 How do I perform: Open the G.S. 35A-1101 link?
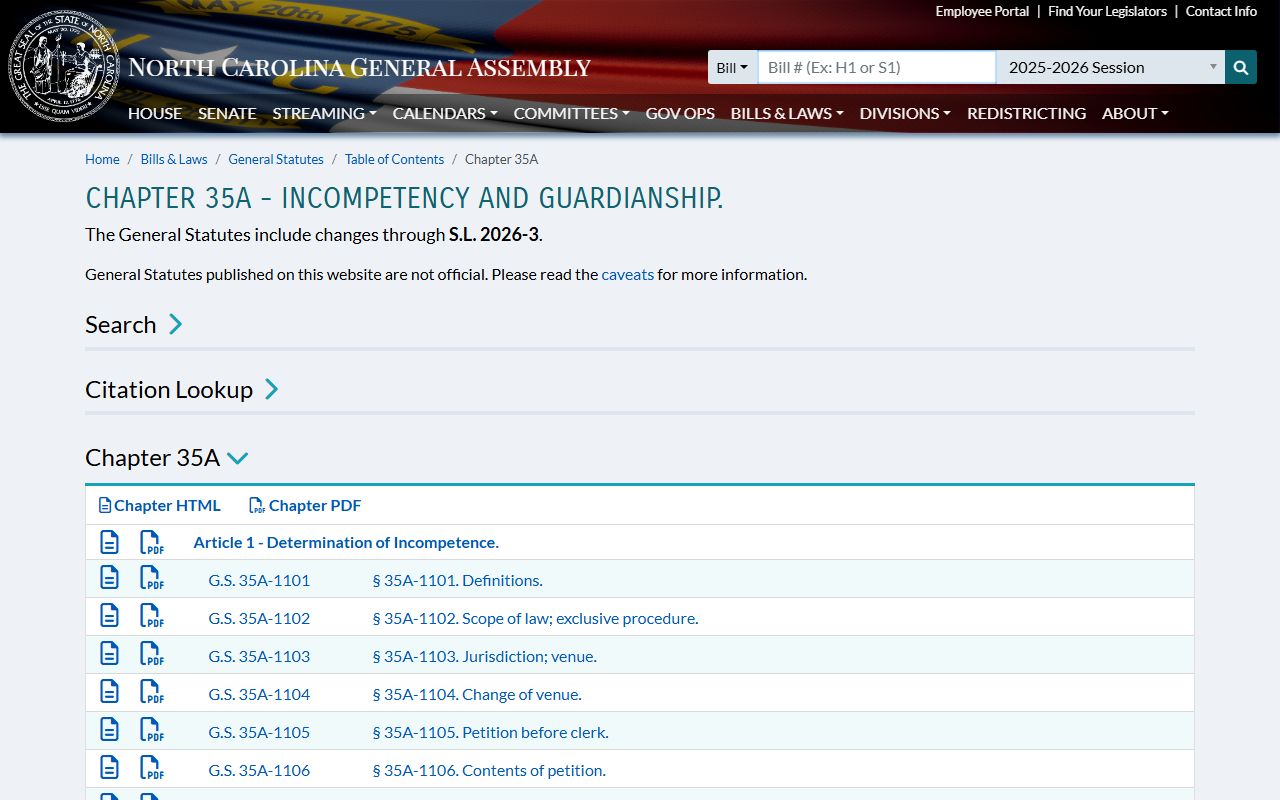pos(259,580)
